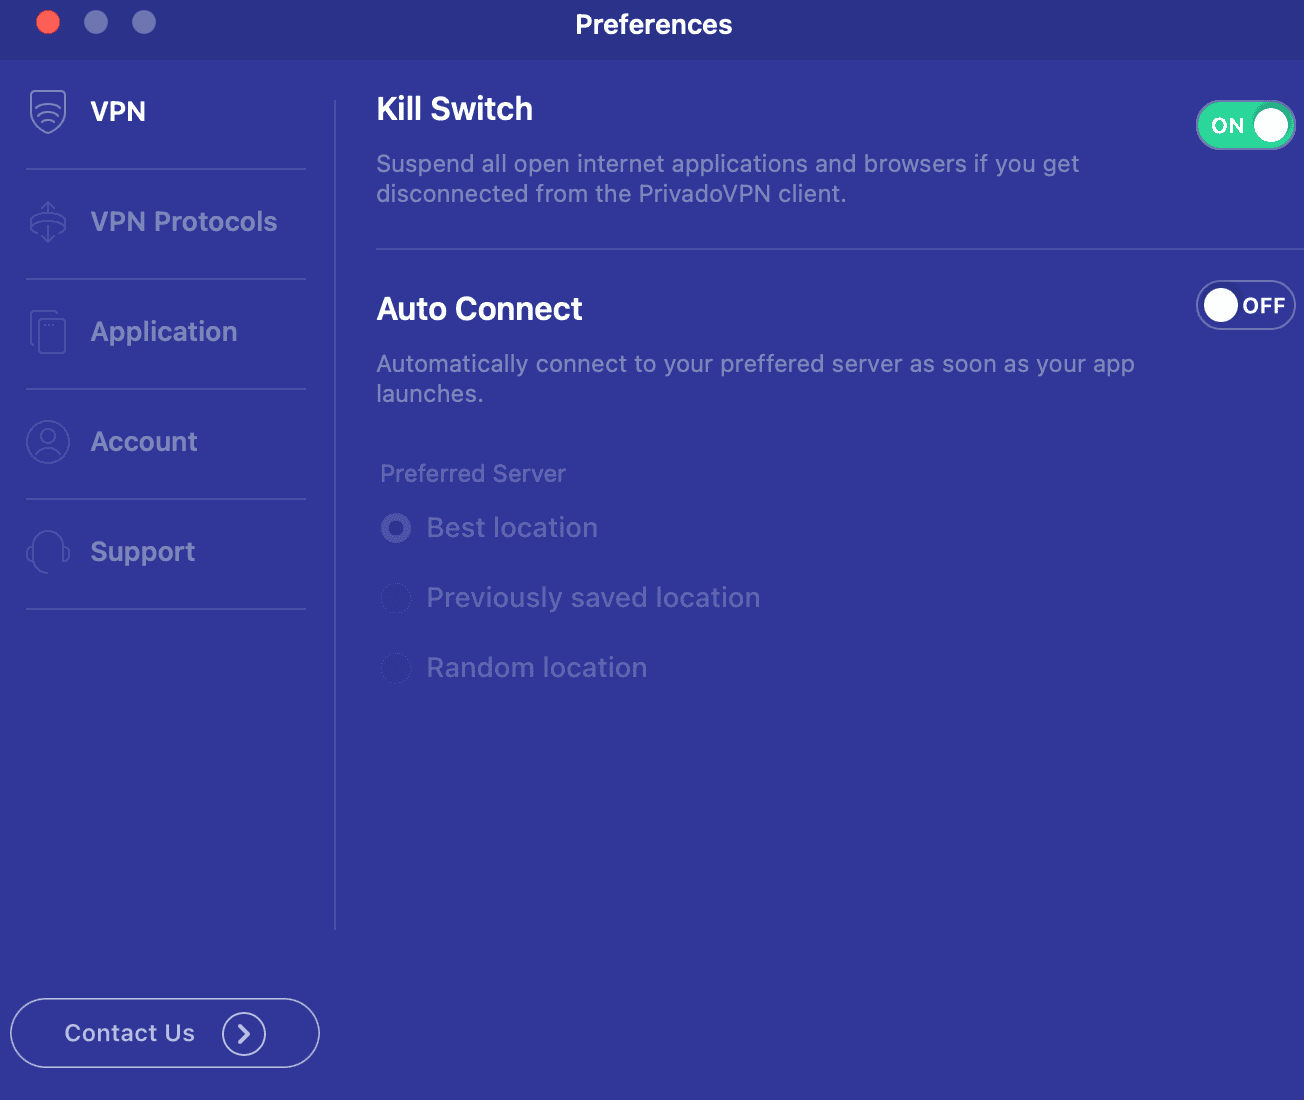Click the Preferences window title
Screen dimensions: 1304x1100
(x=654, y=24)
